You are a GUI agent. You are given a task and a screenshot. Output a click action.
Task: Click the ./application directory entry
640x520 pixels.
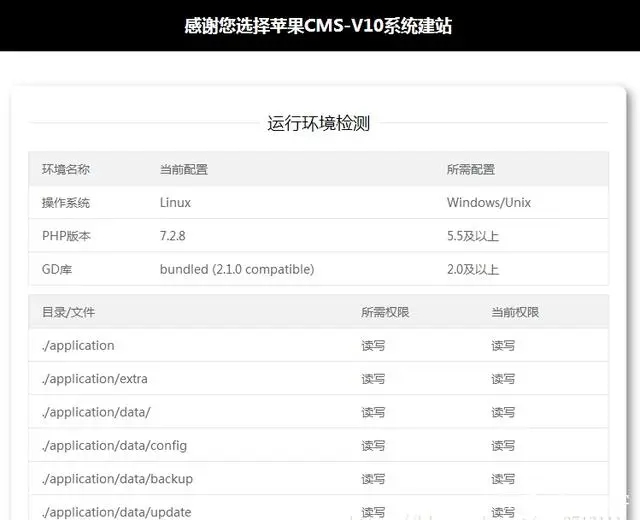[x=78, y=345]
